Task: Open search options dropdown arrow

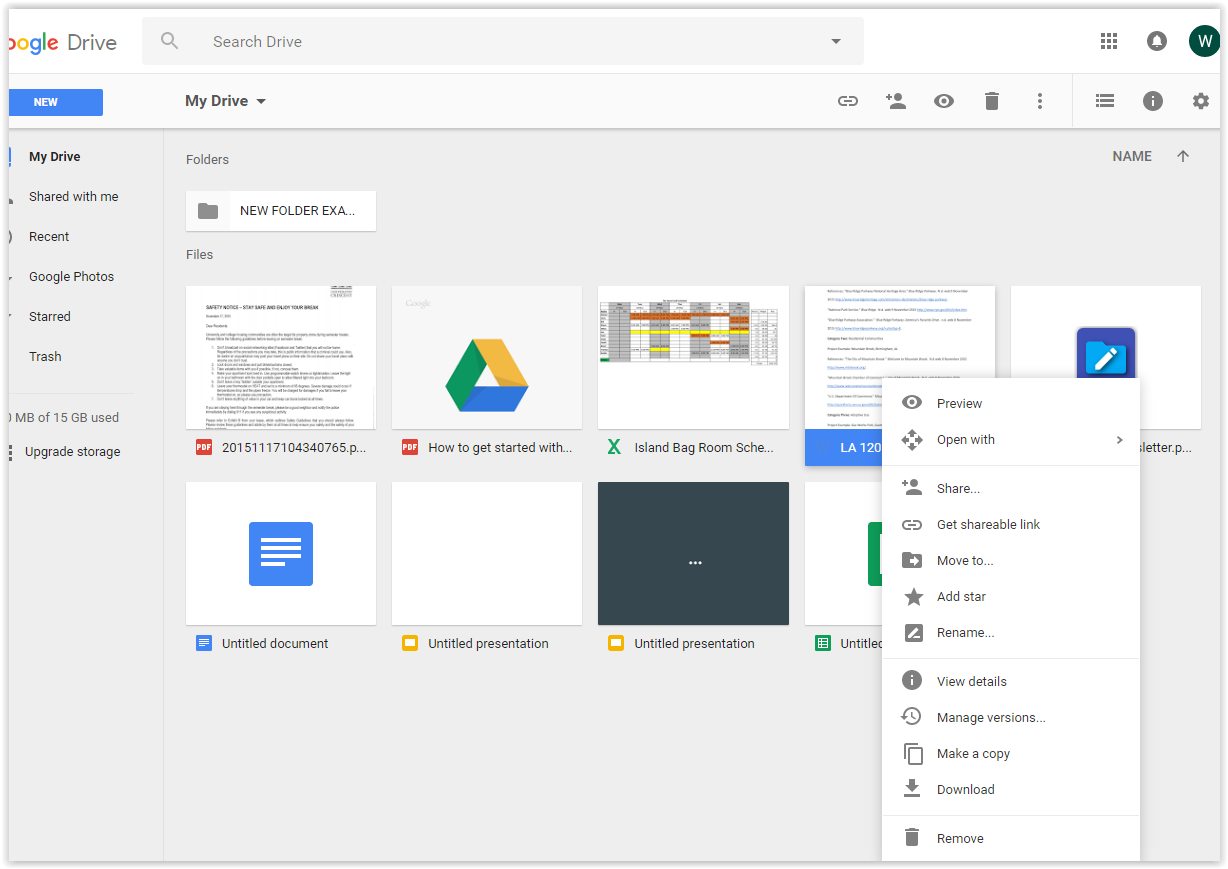Action: (x=836, y=41)
